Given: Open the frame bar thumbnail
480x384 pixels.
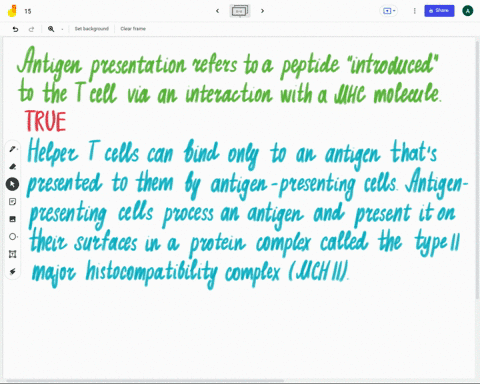Looking at the screenshot, I should pos(240,11).
